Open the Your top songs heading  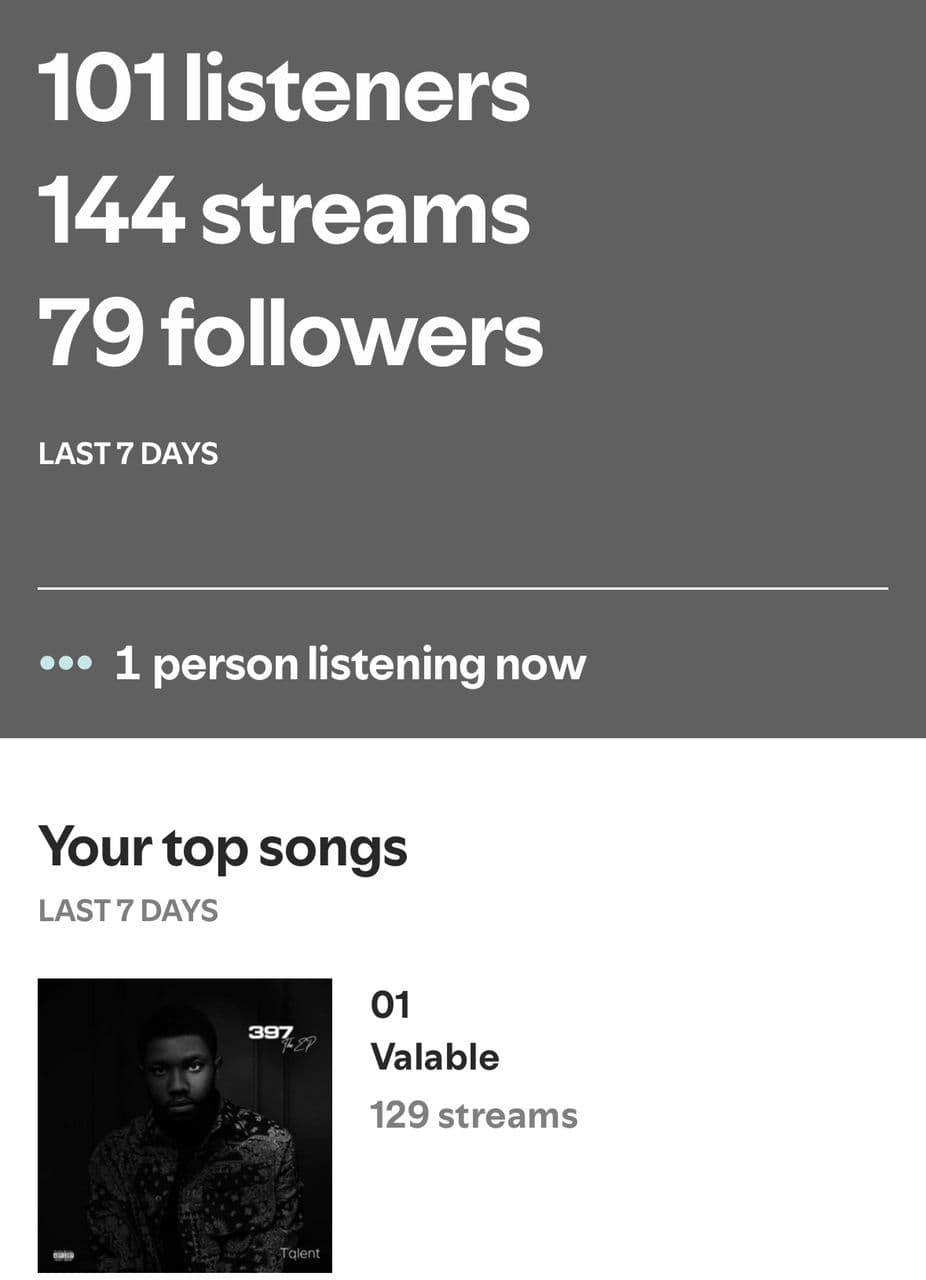click(x=223, y=848)
